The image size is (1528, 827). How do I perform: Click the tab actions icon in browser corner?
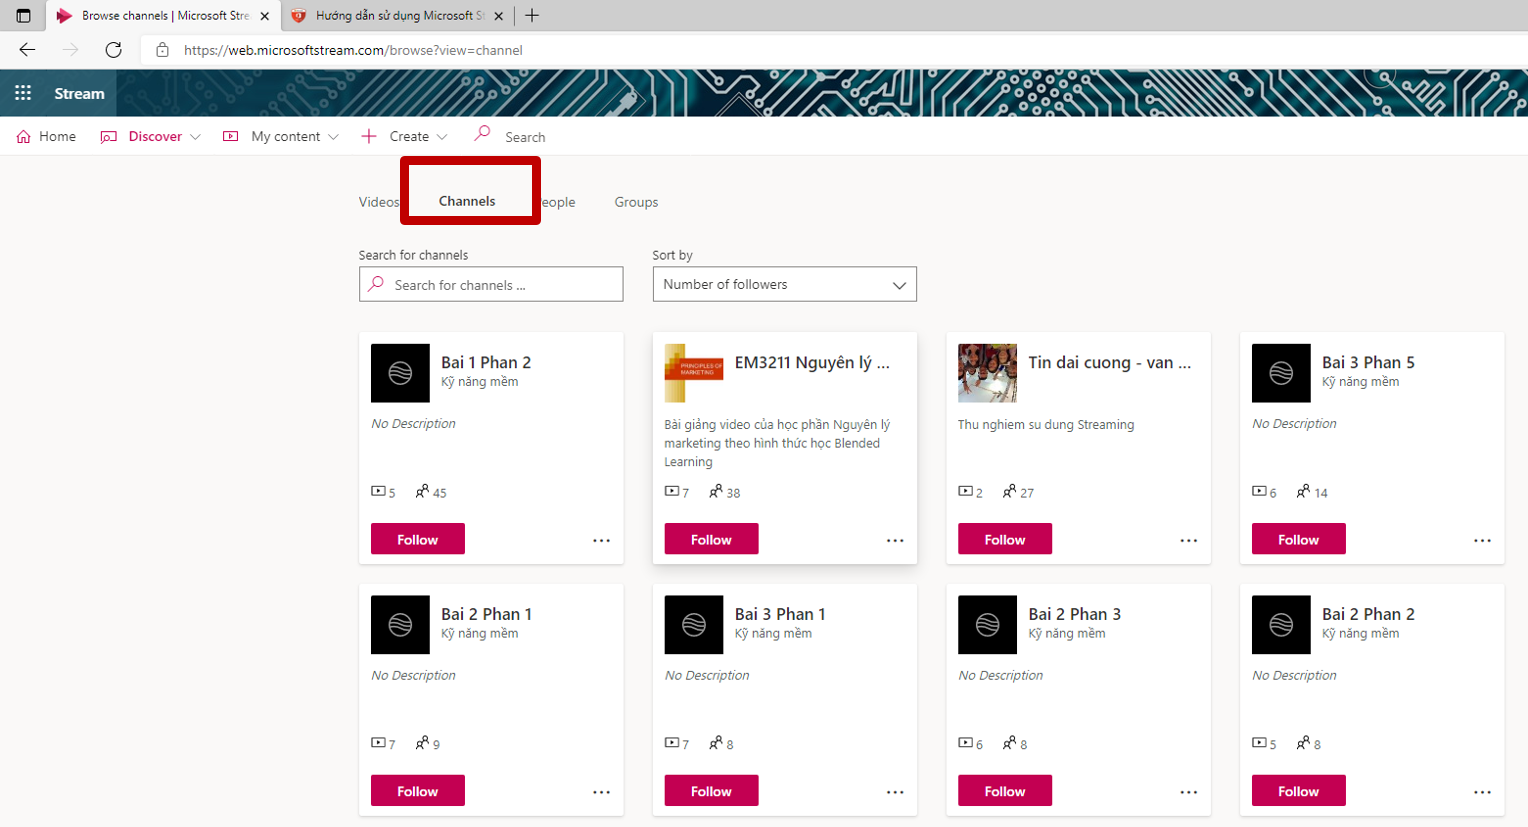(23, 16)
